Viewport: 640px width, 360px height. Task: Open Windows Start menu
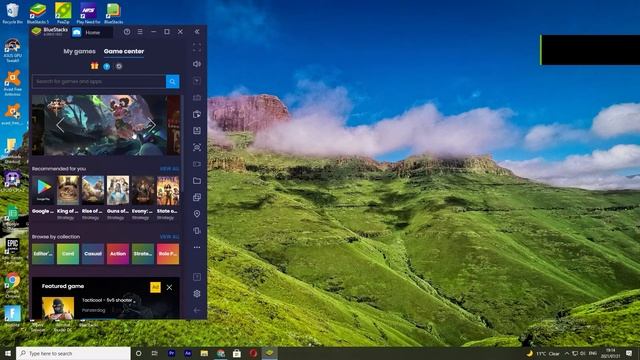tap(8, 353)
